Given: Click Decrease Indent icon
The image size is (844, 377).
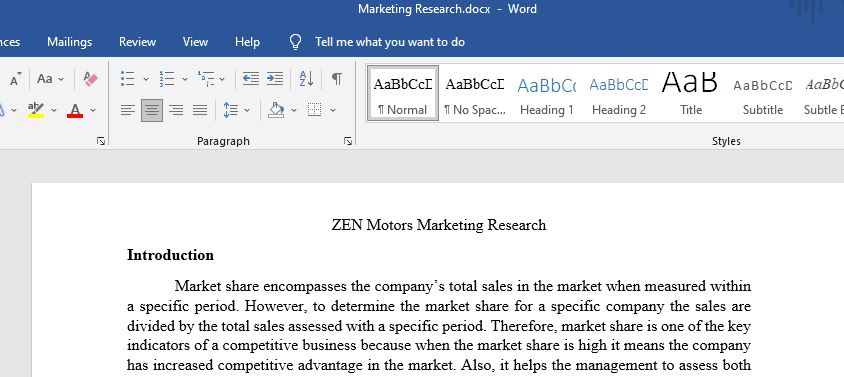Looking at the screenshot, I should coord(251,79).
